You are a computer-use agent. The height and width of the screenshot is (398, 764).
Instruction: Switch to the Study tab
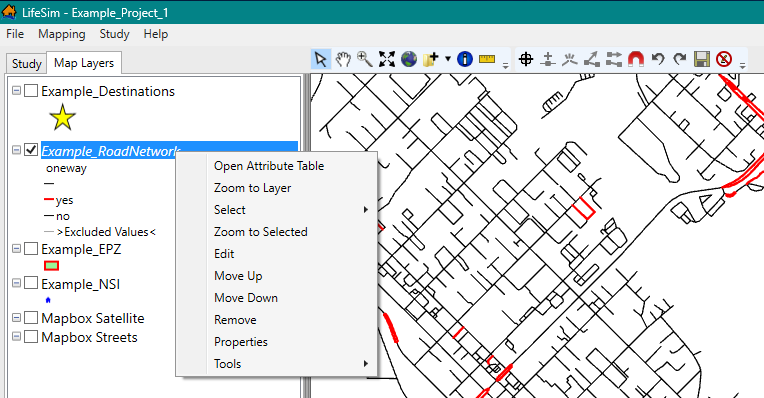(x=26, y=64)
